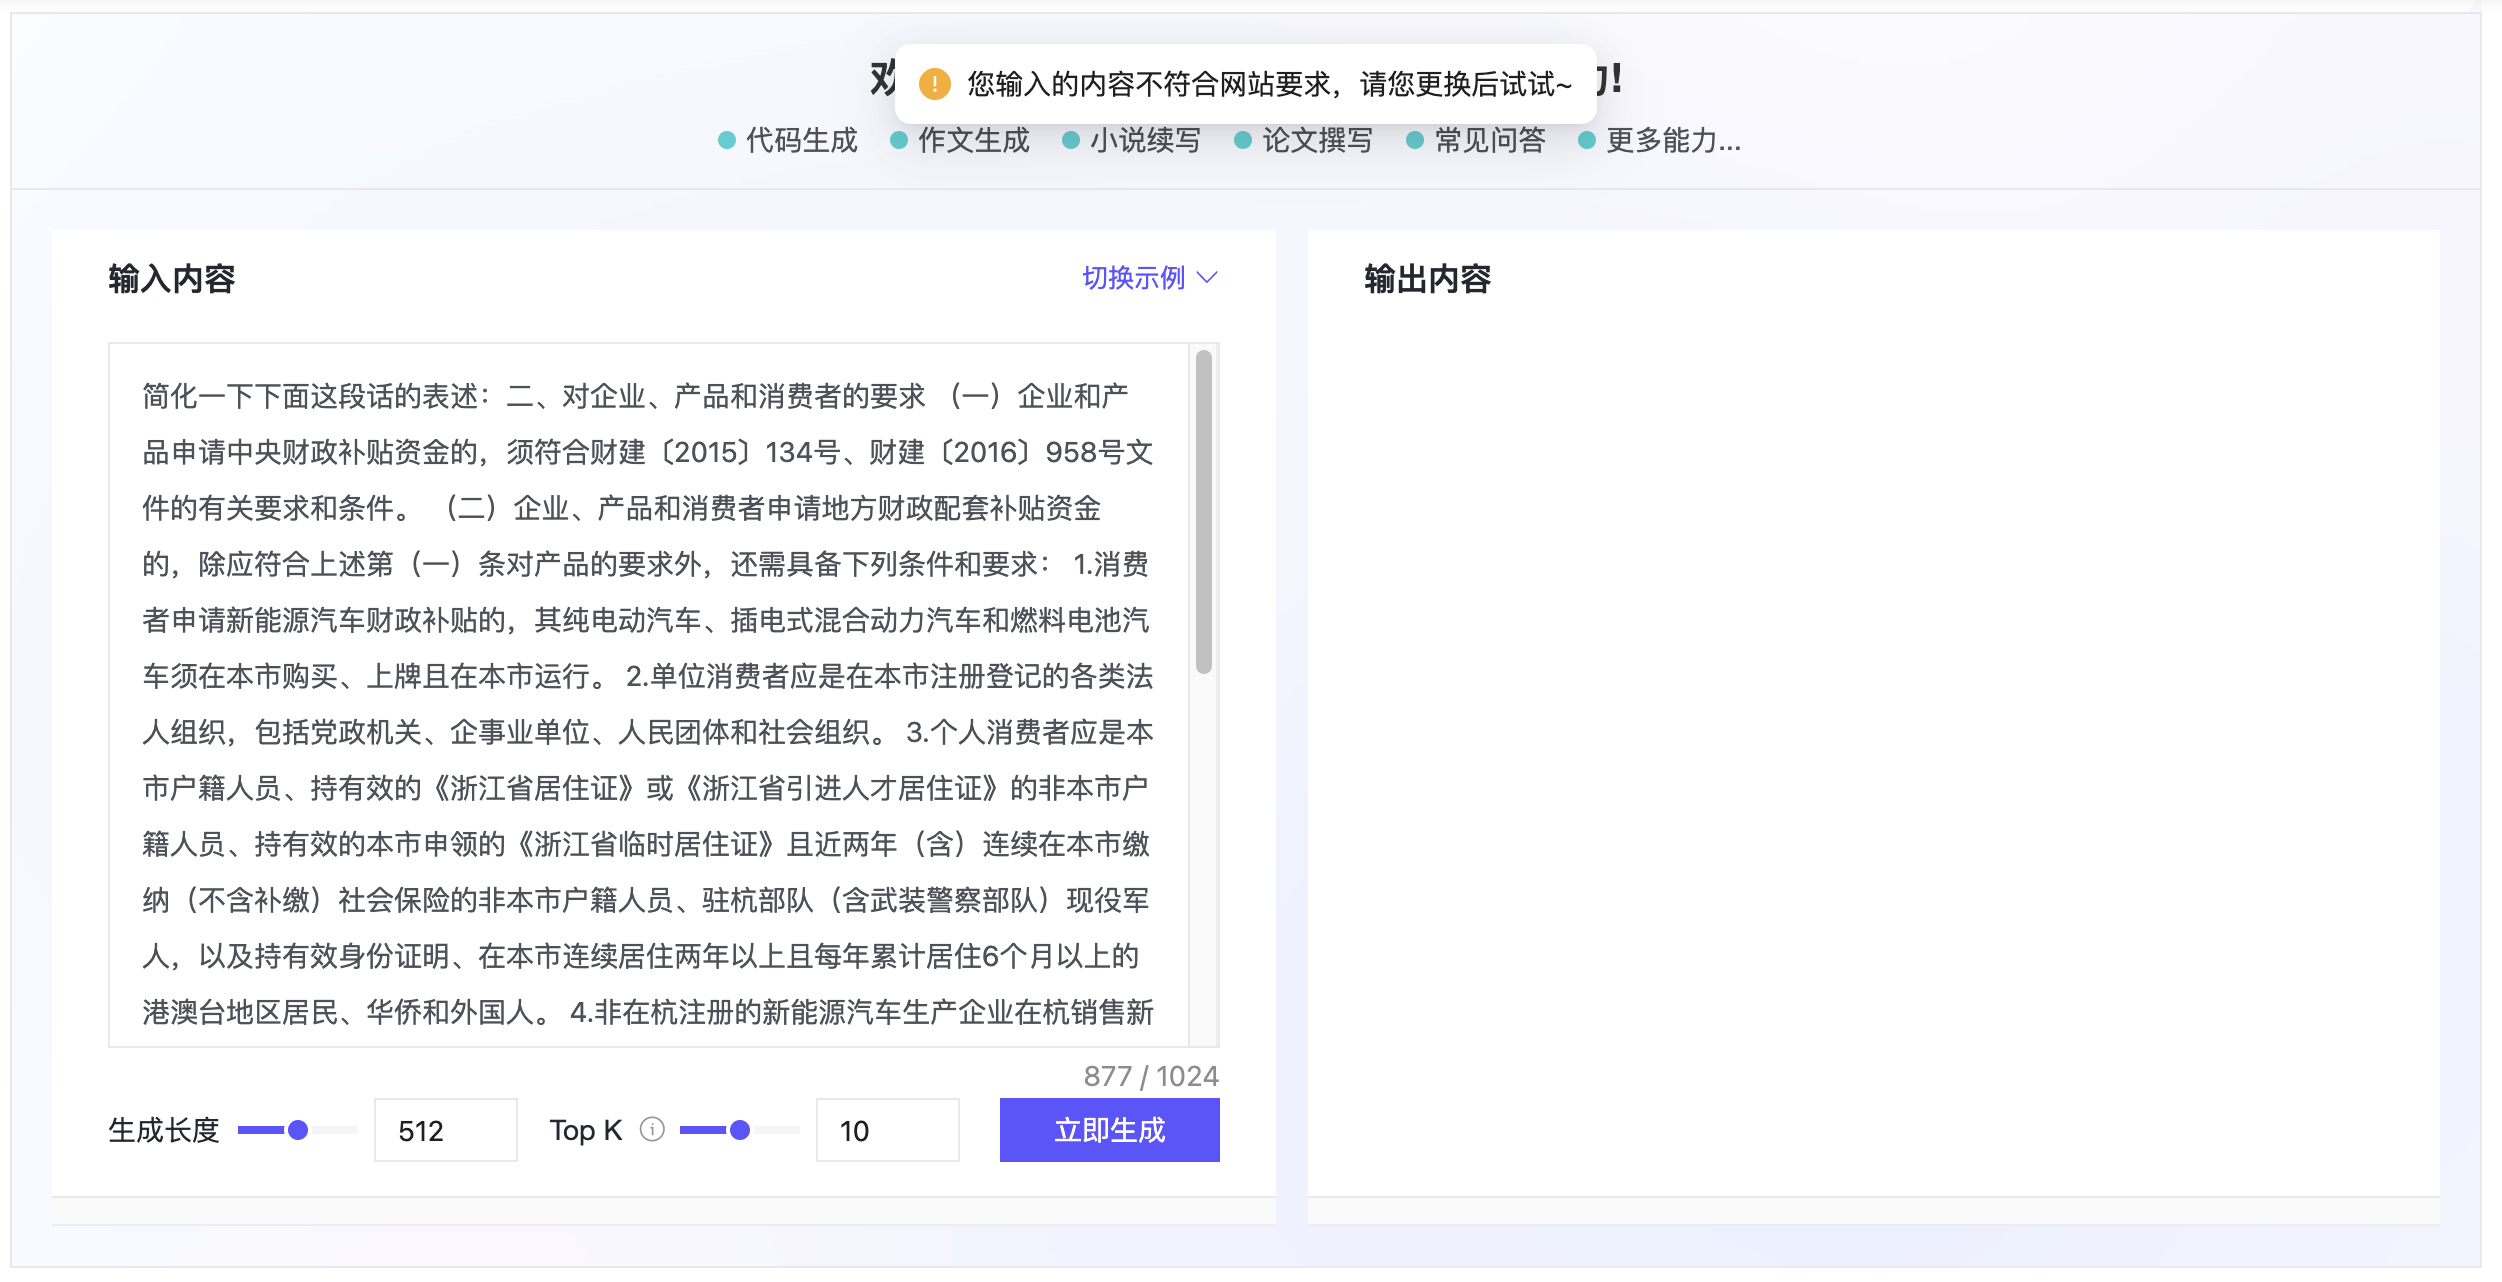Click the Top K slider handle
Viewport: 2502px width, 1282px height.
tap(740, 1130)
